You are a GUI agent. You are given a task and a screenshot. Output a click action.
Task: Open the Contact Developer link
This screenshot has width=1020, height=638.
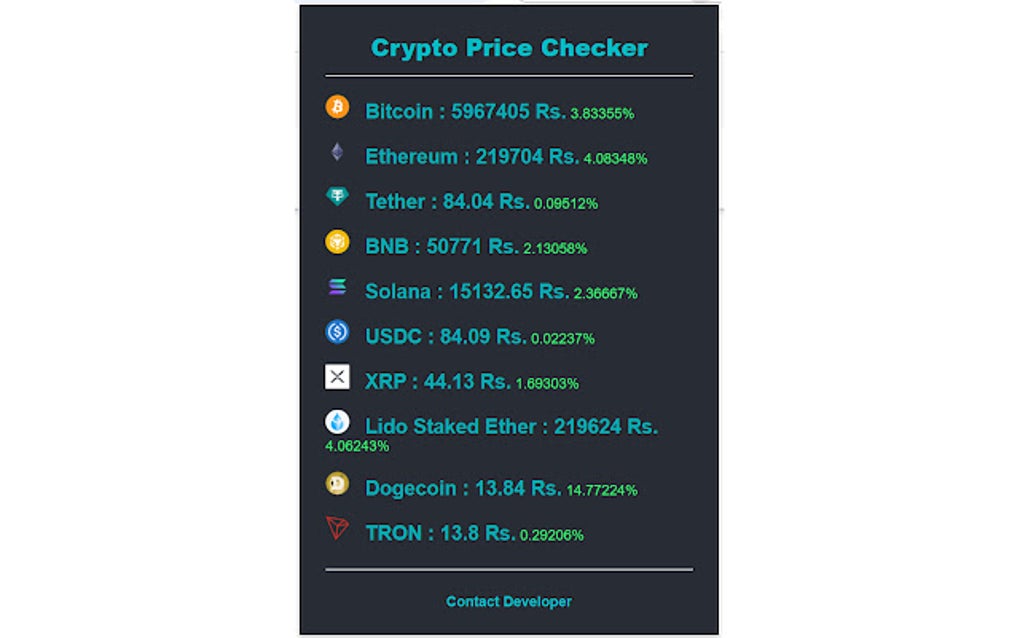pos(508,602)
